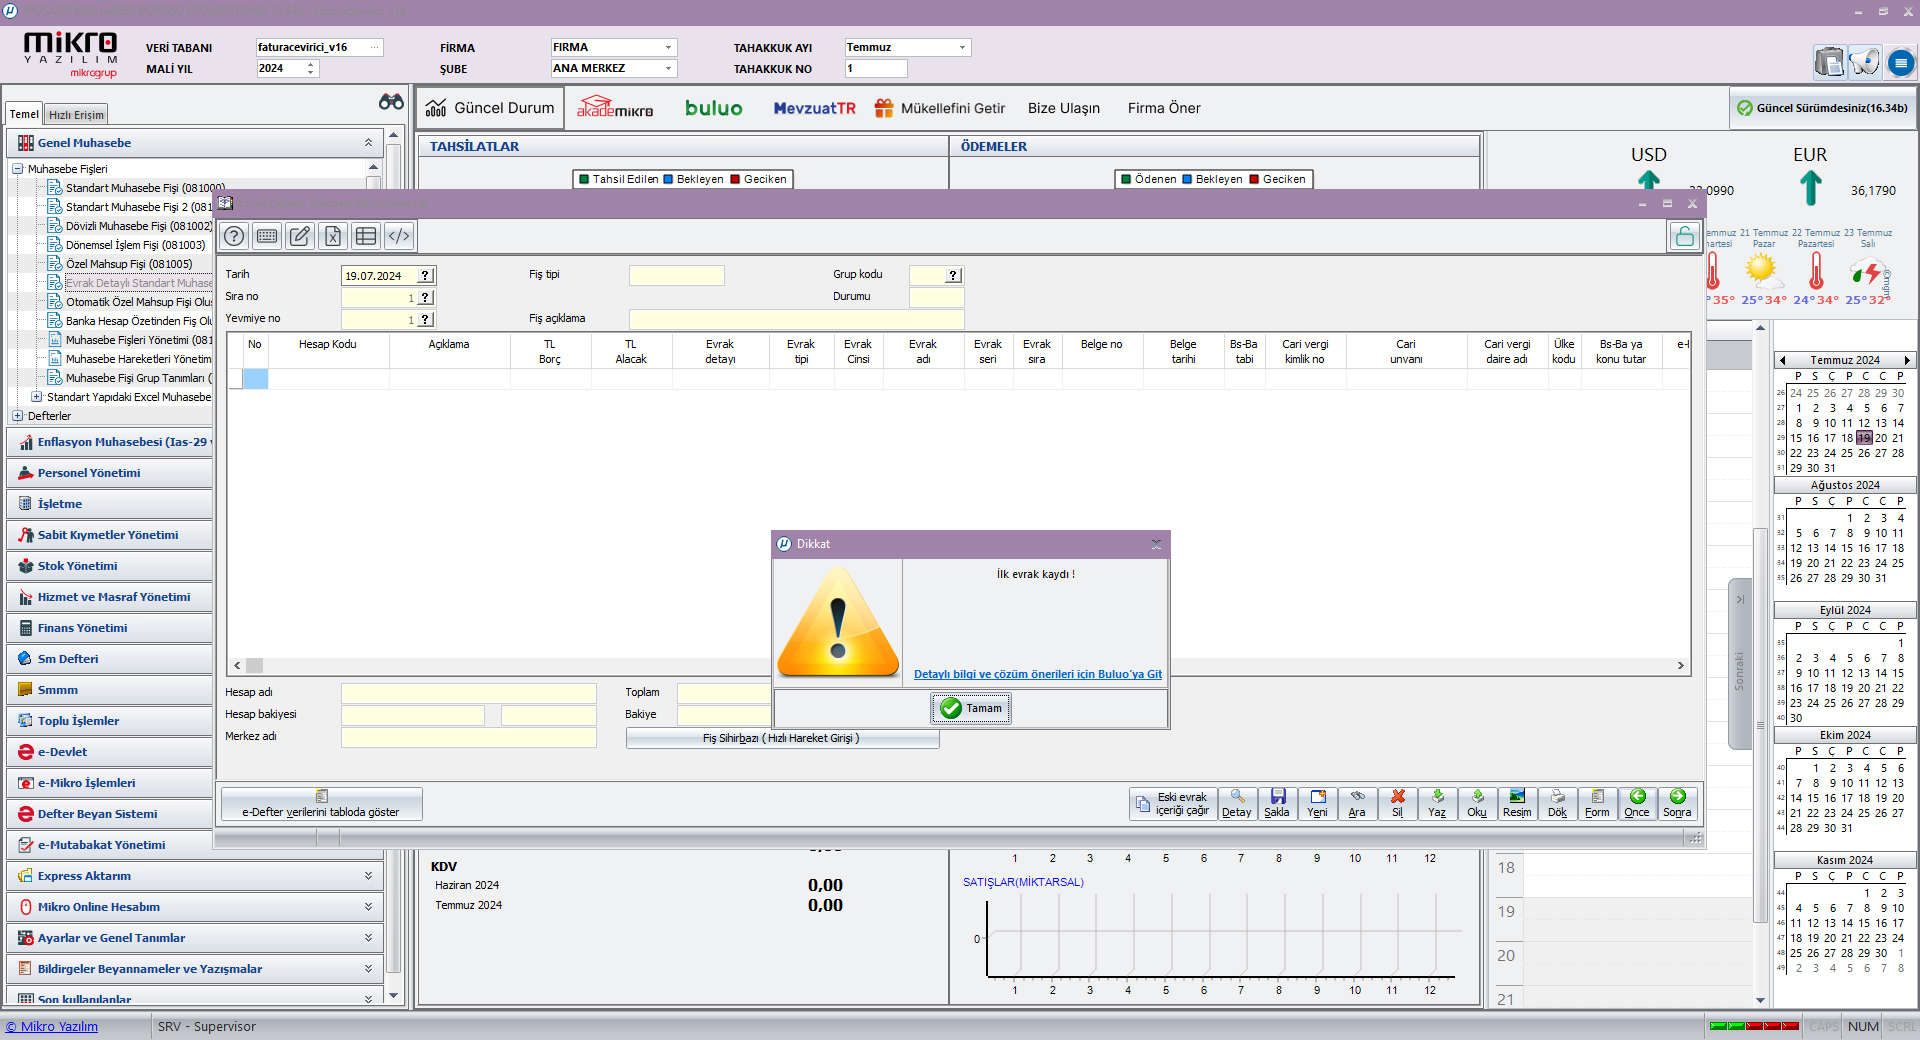
Task: Open the ŞUBE branch dropdown
Action: tap(668, 69)
